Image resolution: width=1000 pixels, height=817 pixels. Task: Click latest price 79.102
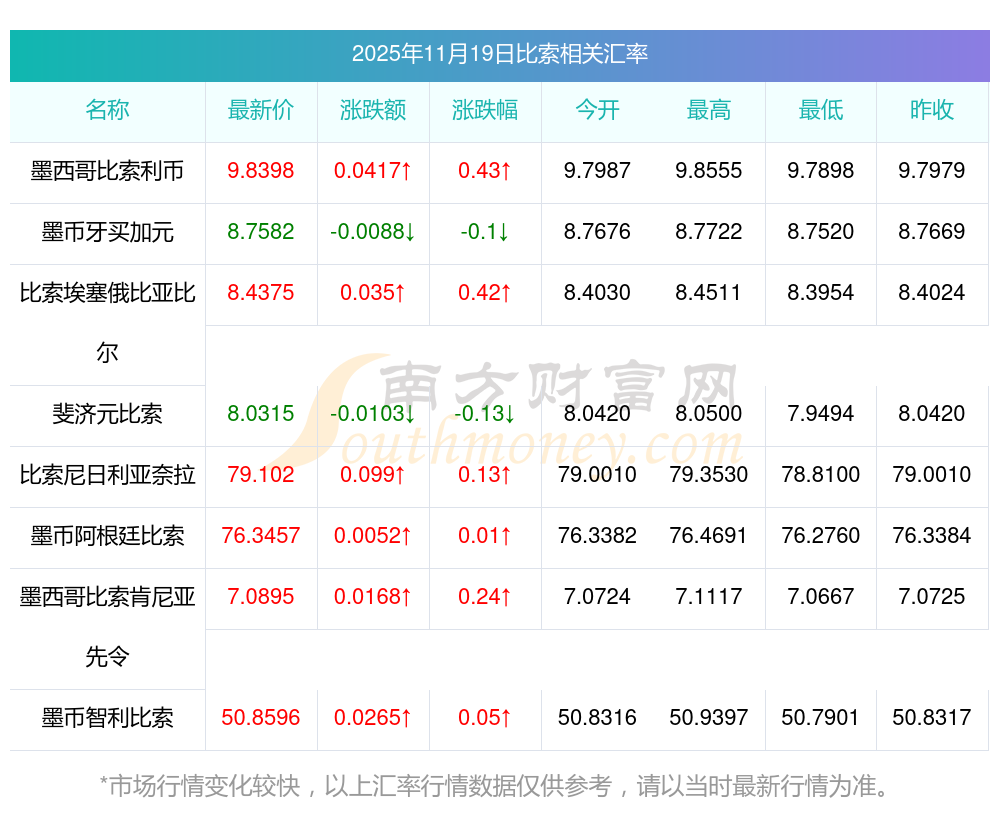point(260,475)
